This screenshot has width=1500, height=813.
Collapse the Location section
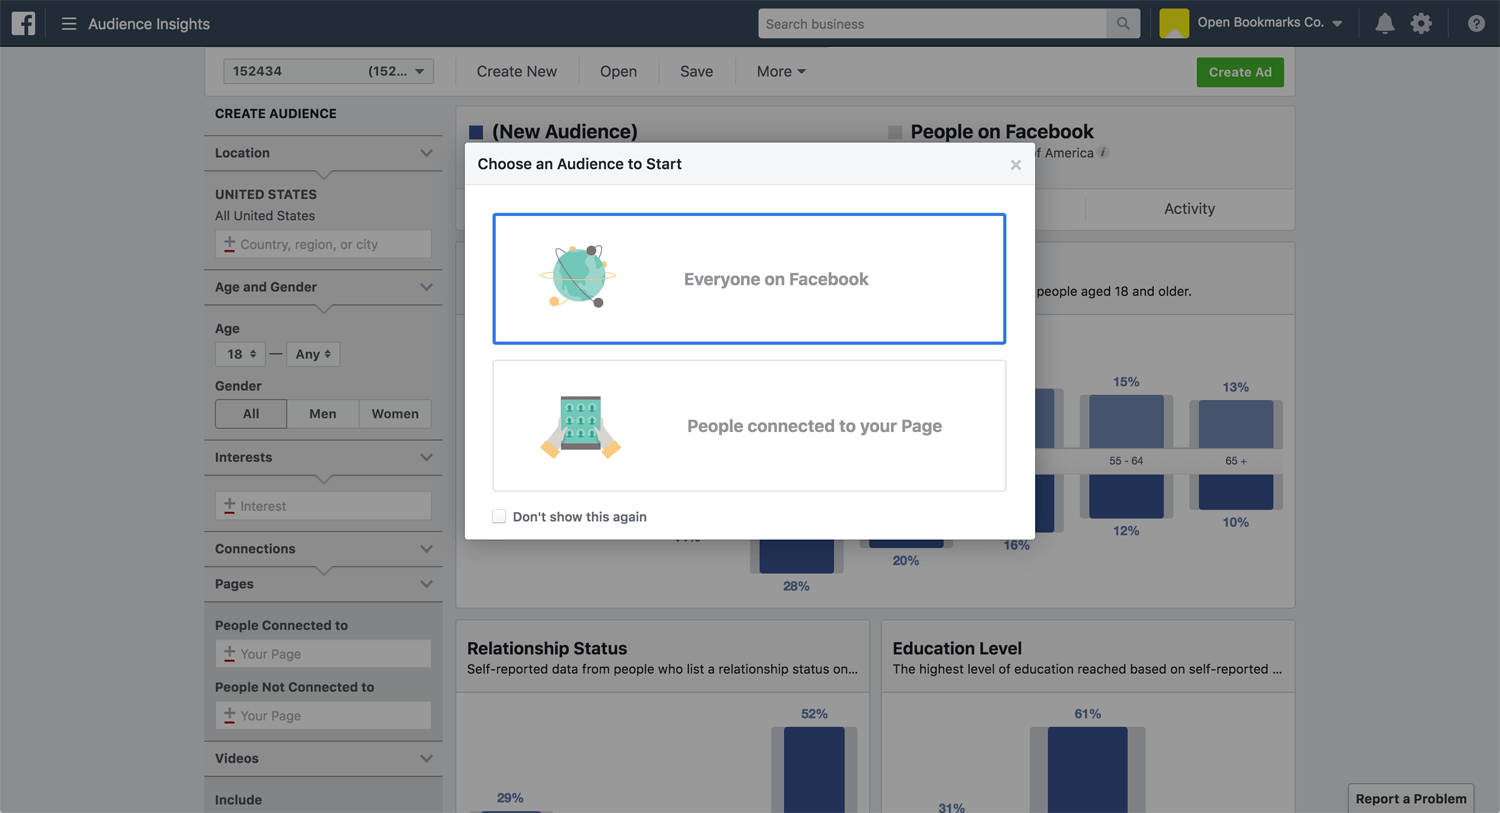click(426, 153)
